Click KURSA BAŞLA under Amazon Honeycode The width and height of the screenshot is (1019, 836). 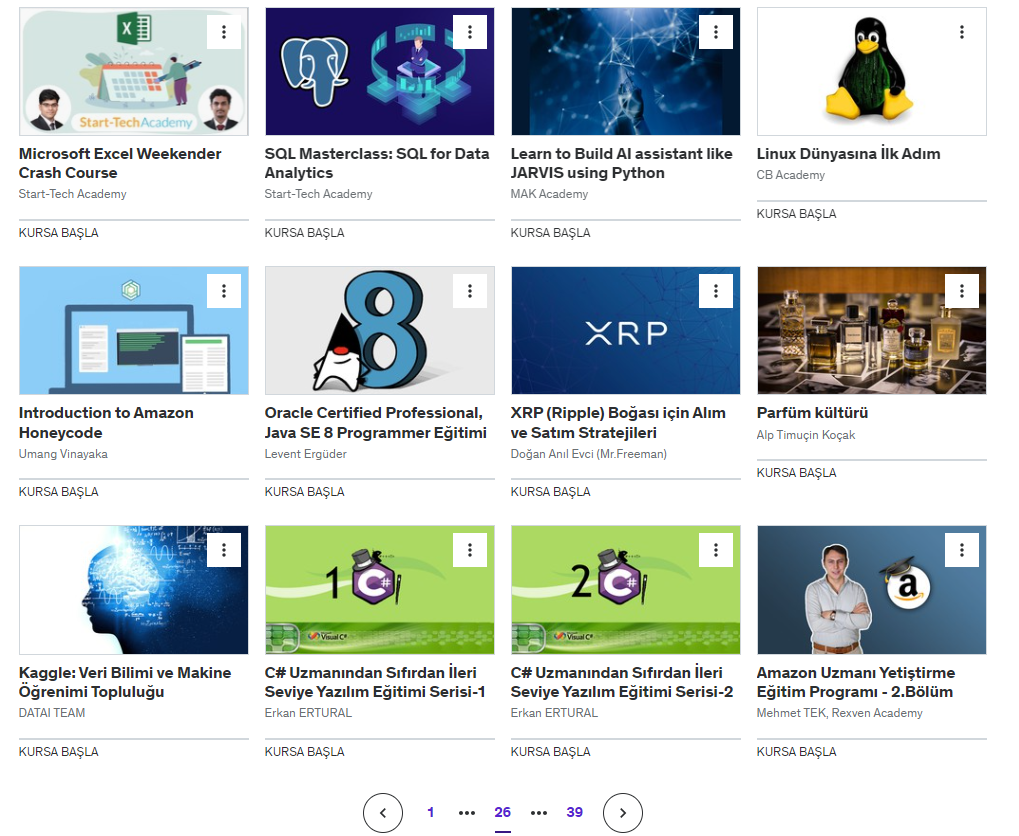pyautogui.click(x=58, y=492)
